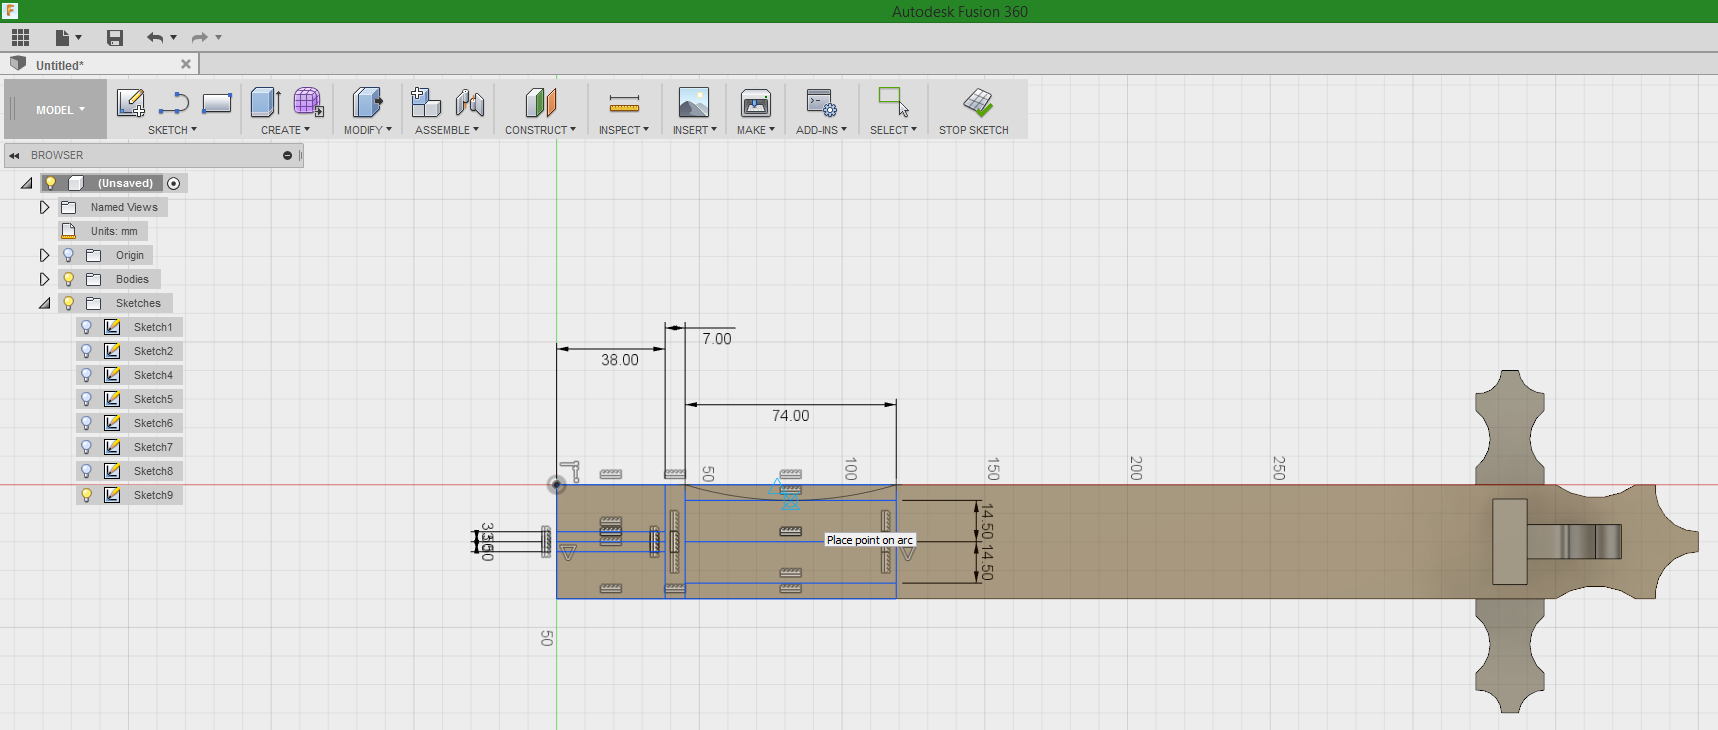Screen dimensions: 1718x730
Task: Open the CREATE menu
Action: [285, 130]
